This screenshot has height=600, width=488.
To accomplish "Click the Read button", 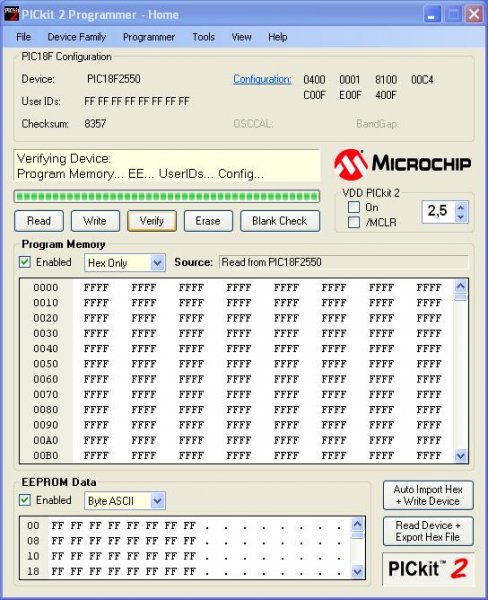I will [39, 221].
